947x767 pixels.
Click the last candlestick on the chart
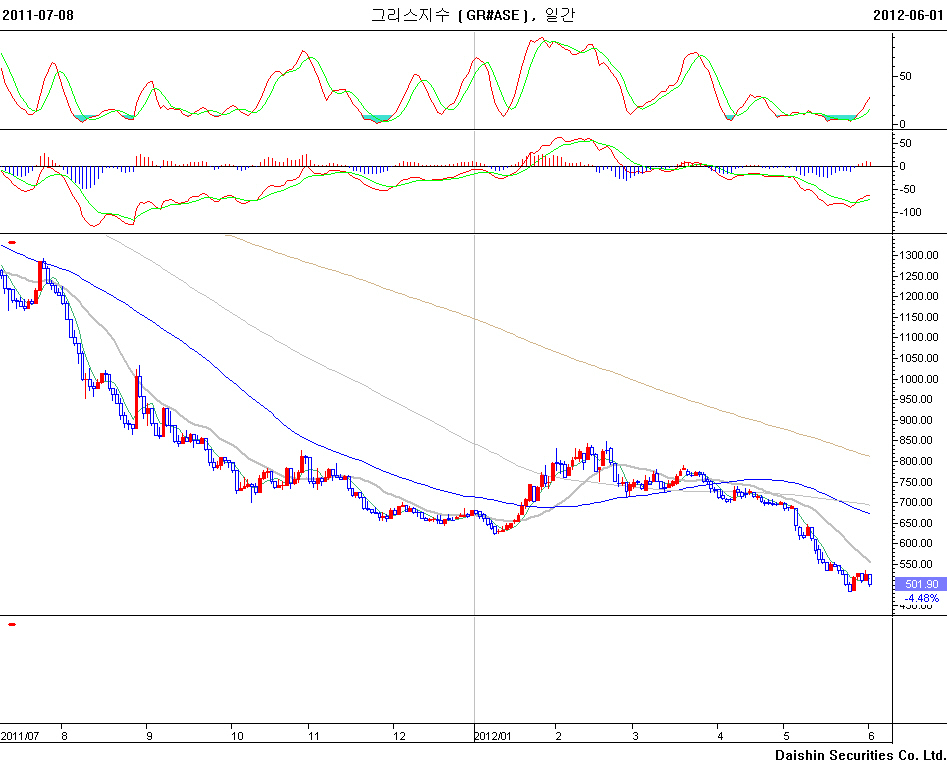(x=870, y=580)
